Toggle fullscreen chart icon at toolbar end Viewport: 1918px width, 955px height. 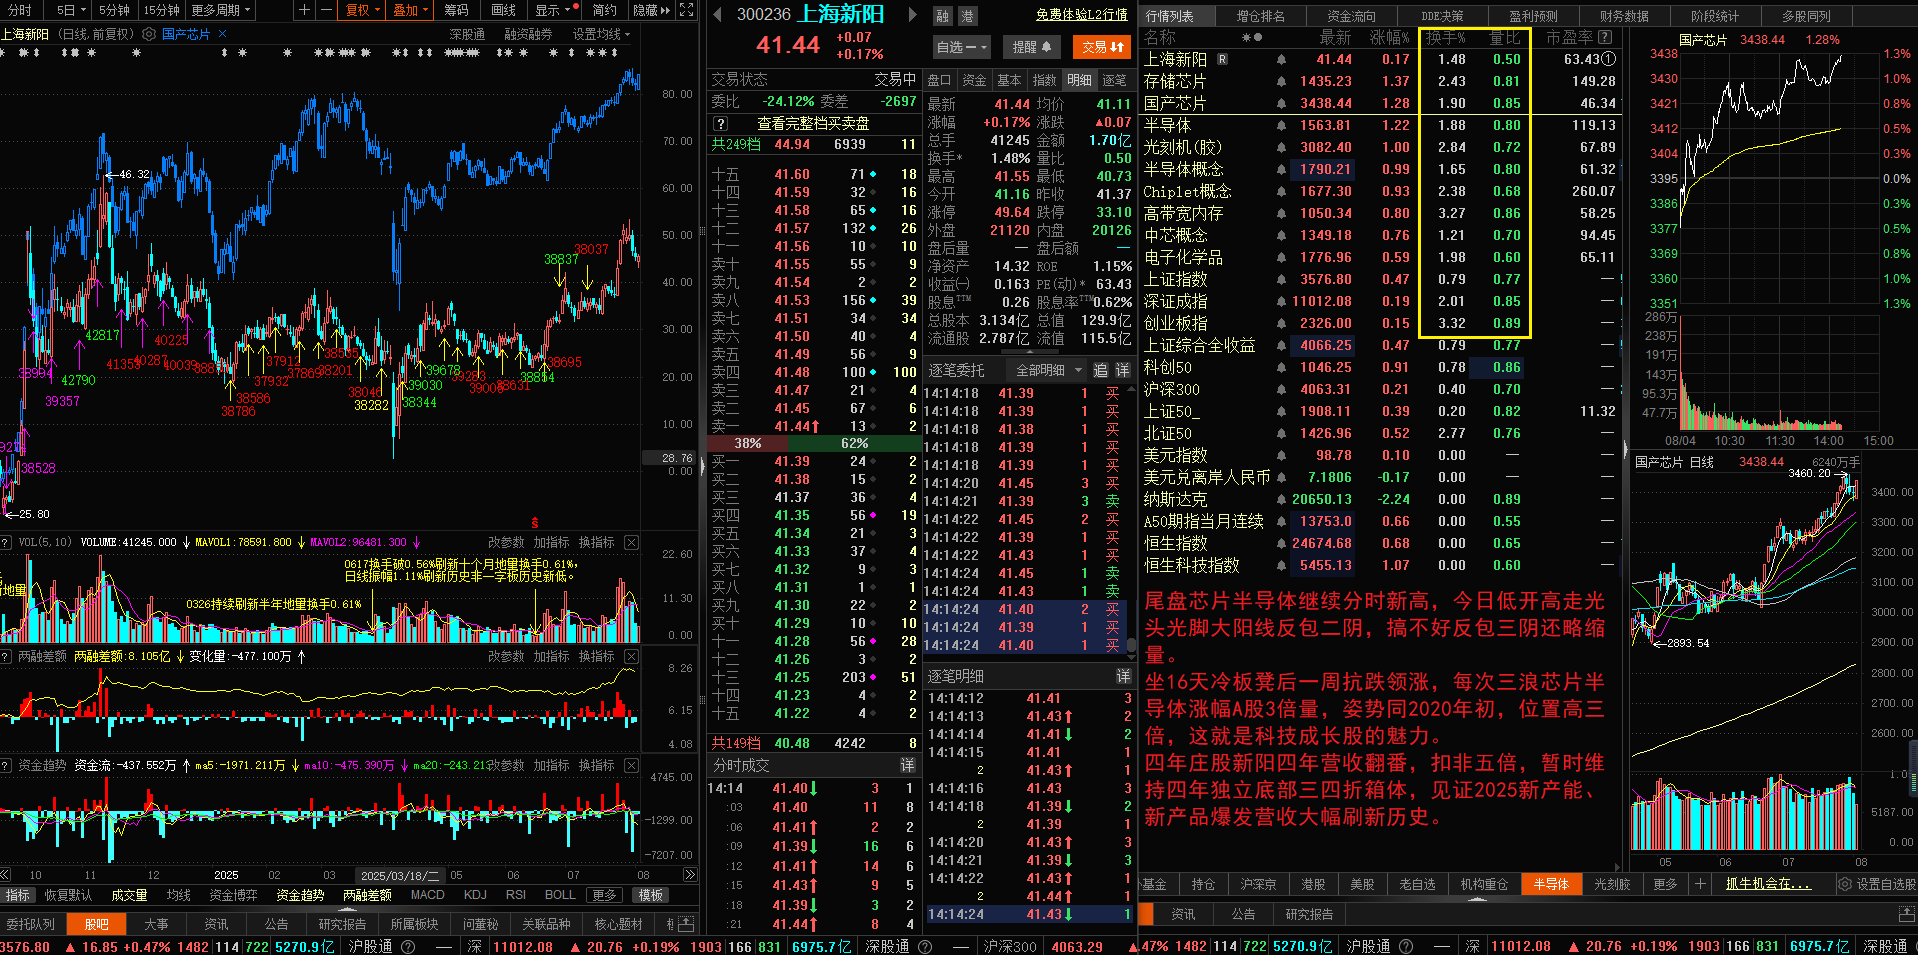tap(686, 10)
